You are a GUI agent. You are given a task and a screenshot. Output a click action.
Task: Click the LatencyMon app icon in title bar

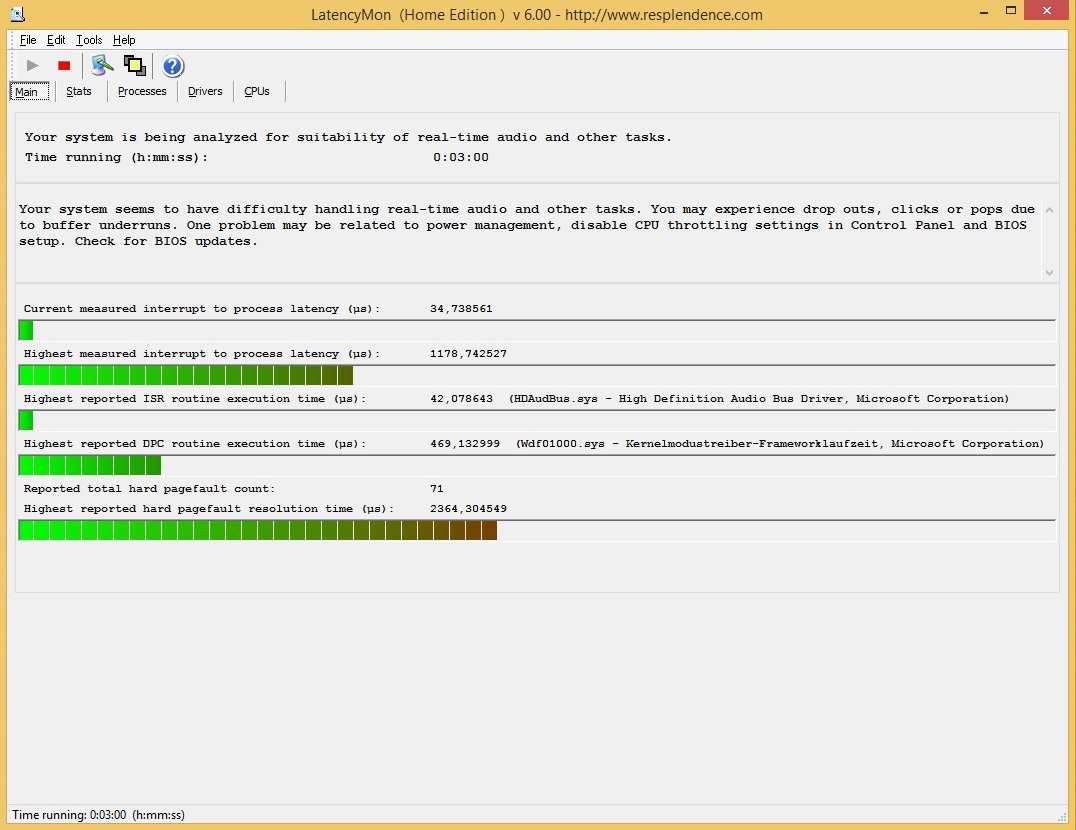pyautogui.click(x=18, y=13)
